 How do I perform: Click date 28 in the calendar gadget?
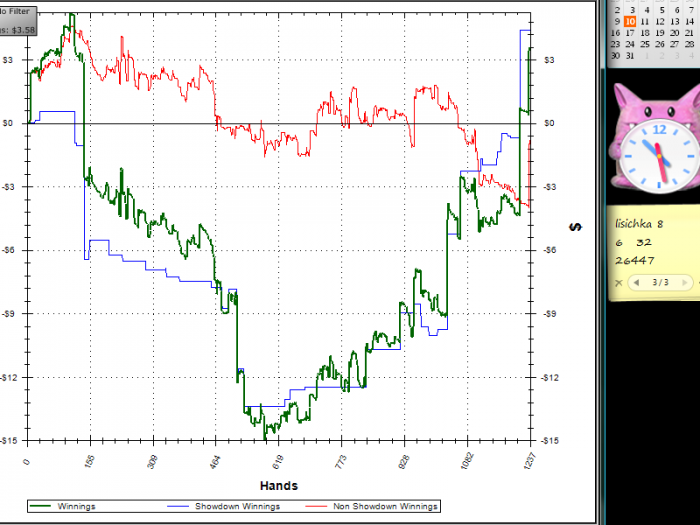[690, 44]
